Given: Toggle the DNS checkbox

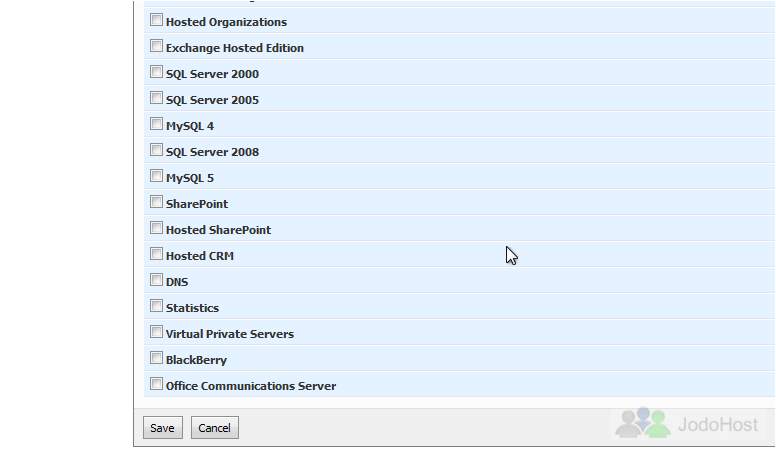Looking at the screenshot, I should 156,280.
